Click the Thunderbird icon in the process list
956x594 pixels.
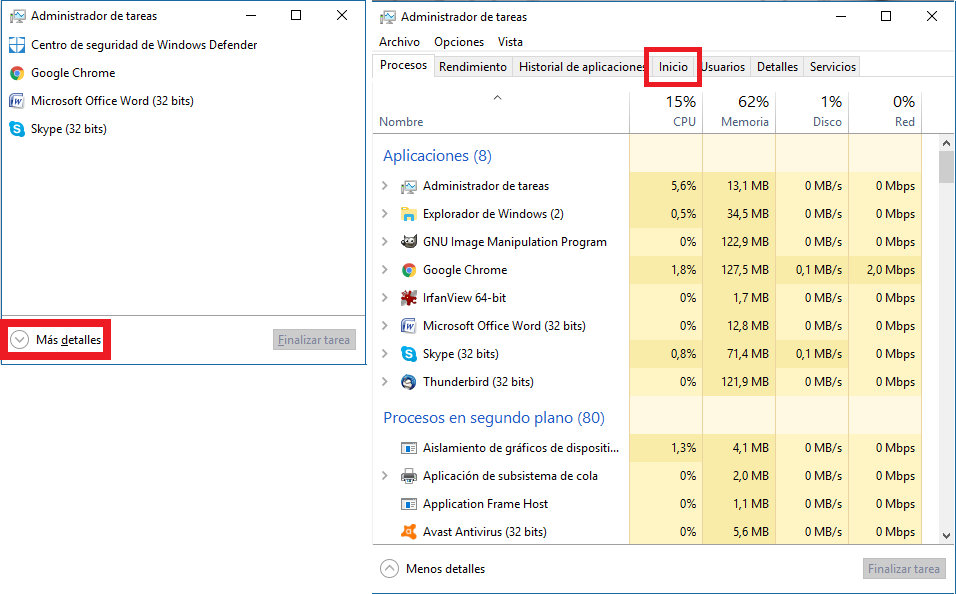click(x=408, y=382)
